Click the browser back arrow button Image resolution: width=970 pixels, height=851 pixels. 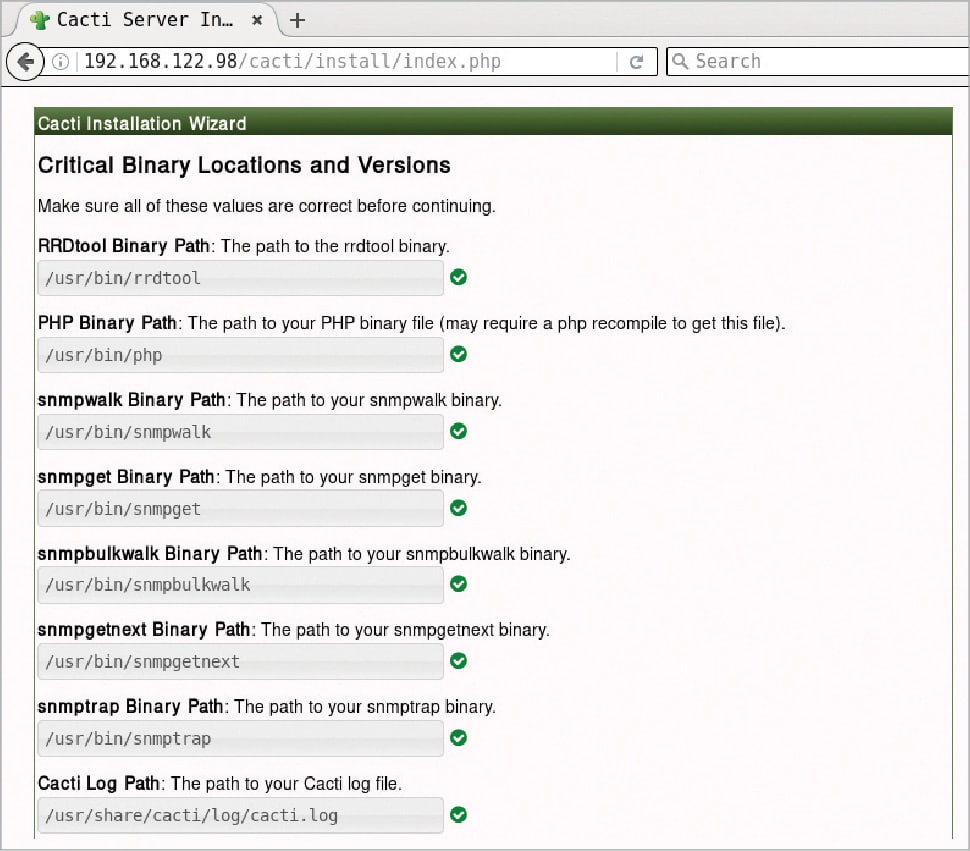(24, 61)
